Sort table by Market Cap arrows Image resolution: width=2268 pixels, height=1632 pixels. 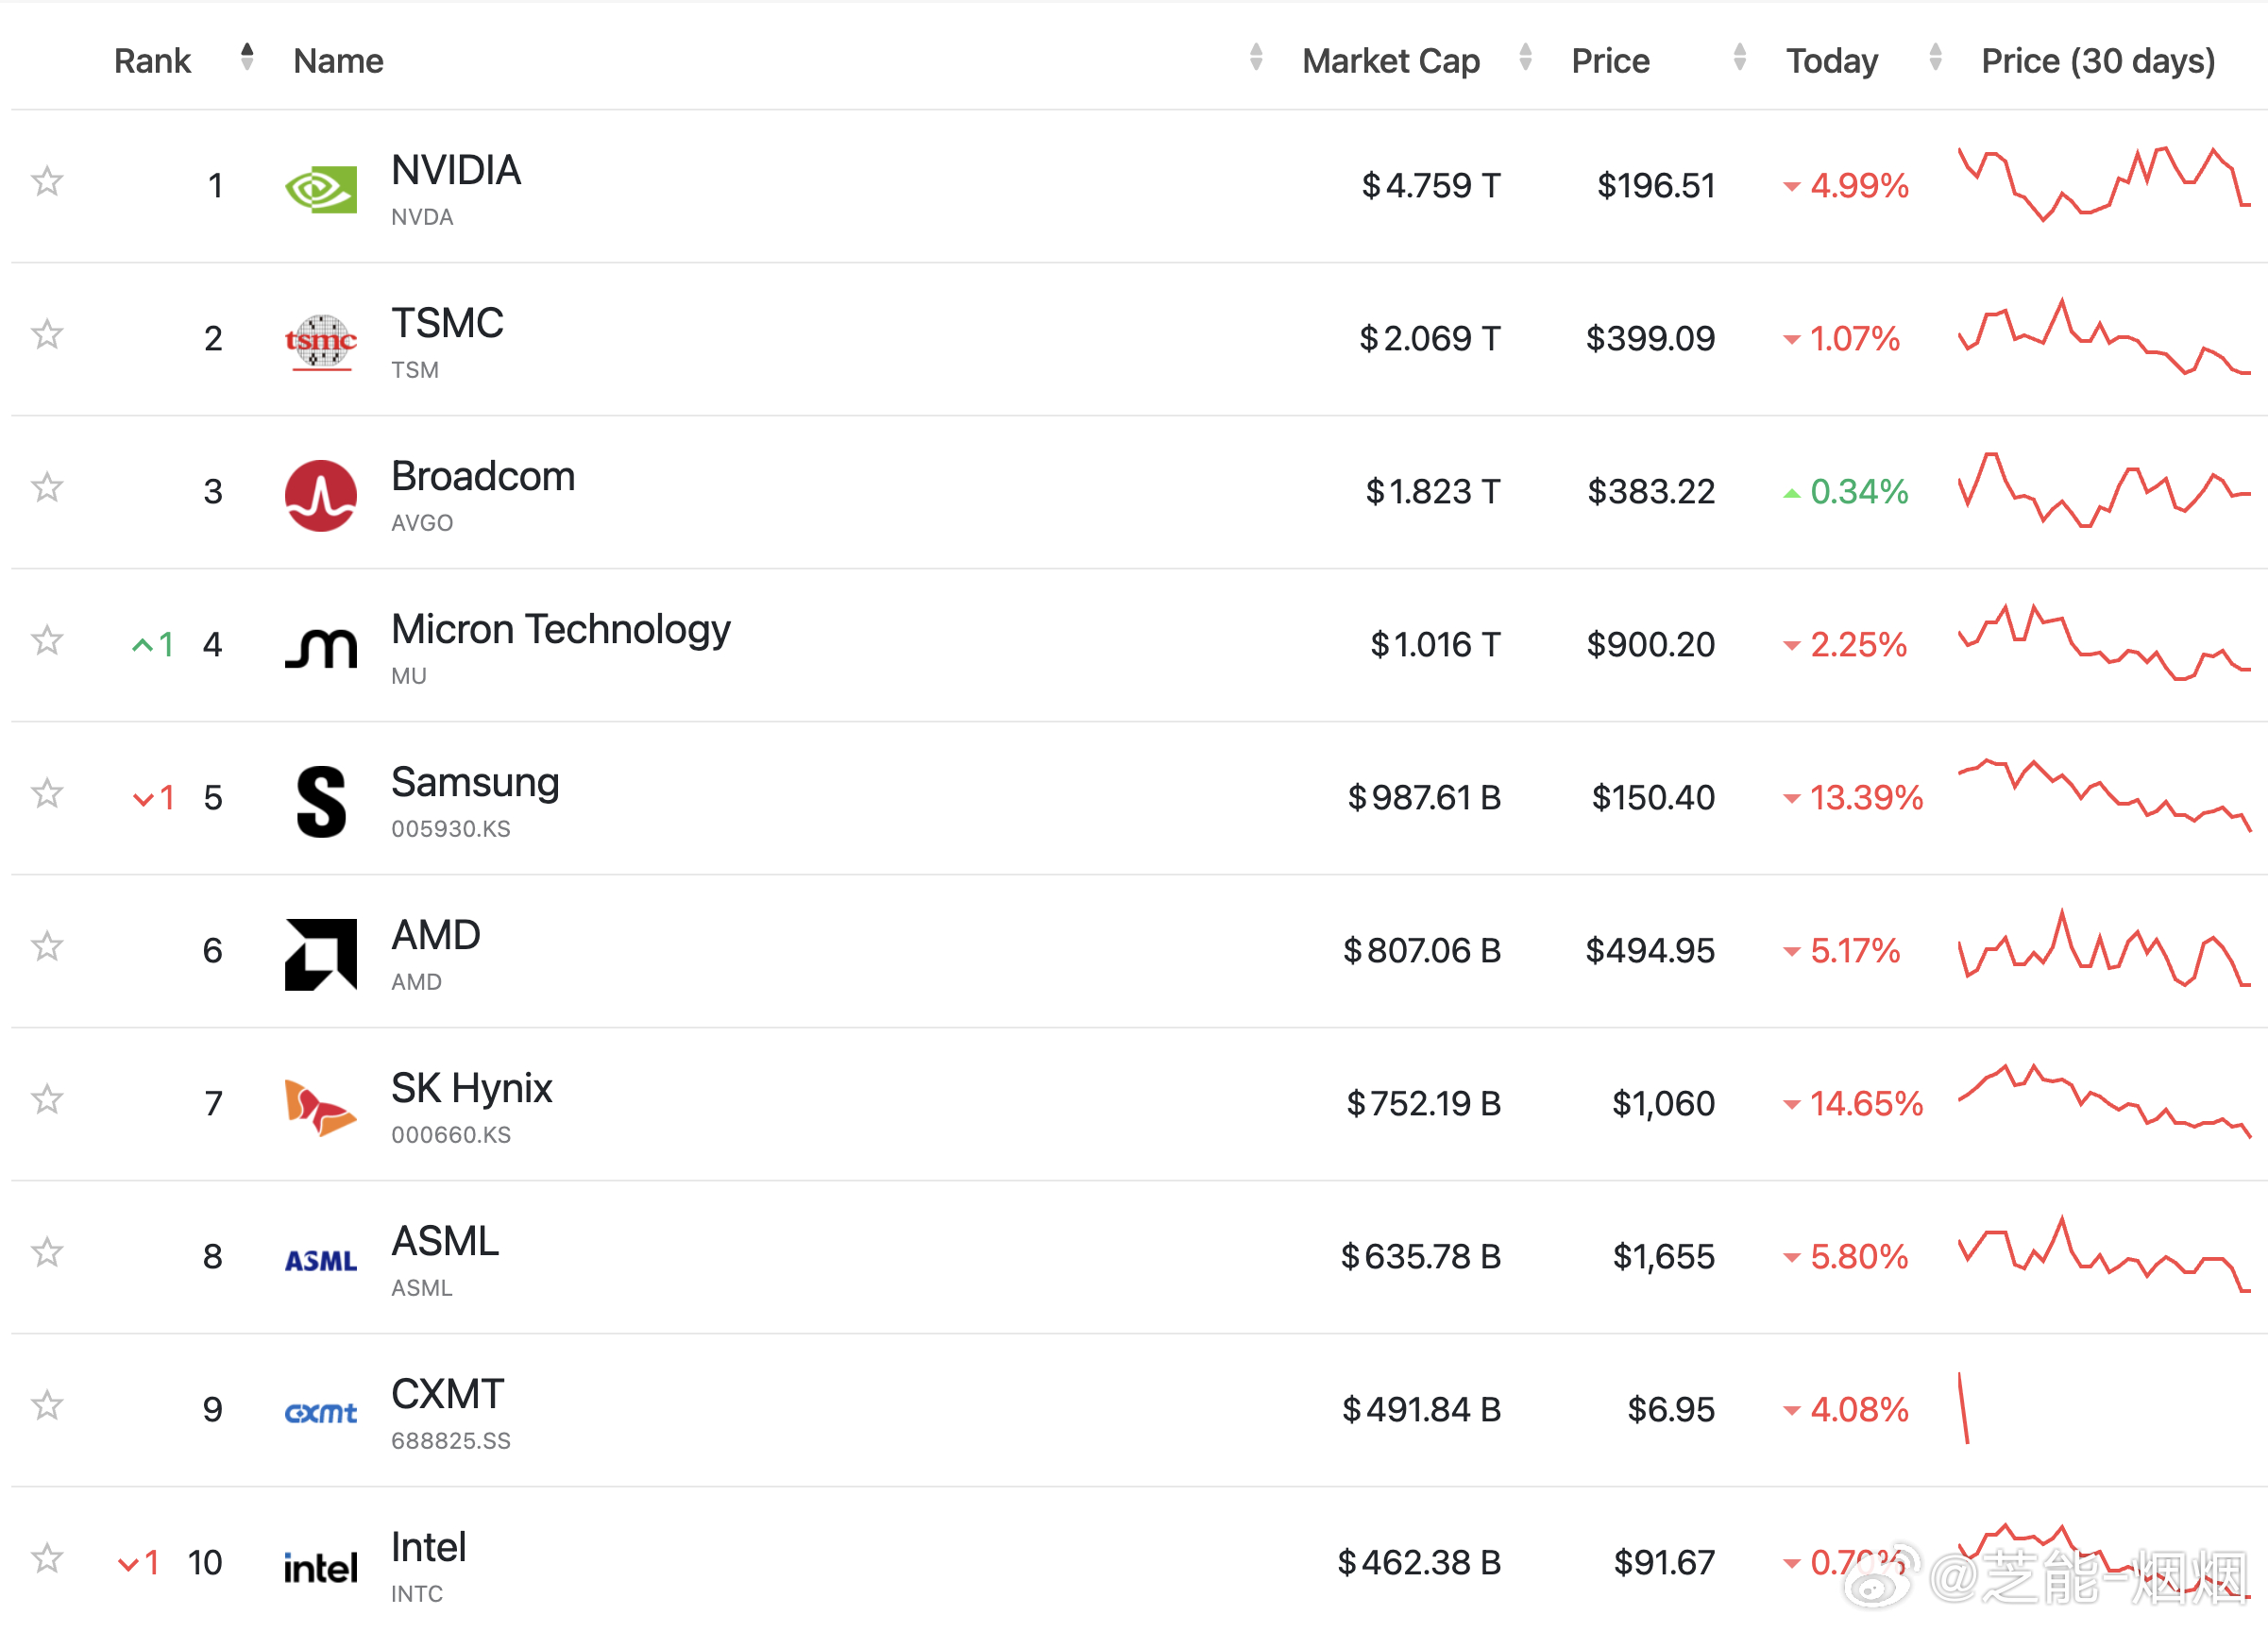click(x=1525, y=57)
